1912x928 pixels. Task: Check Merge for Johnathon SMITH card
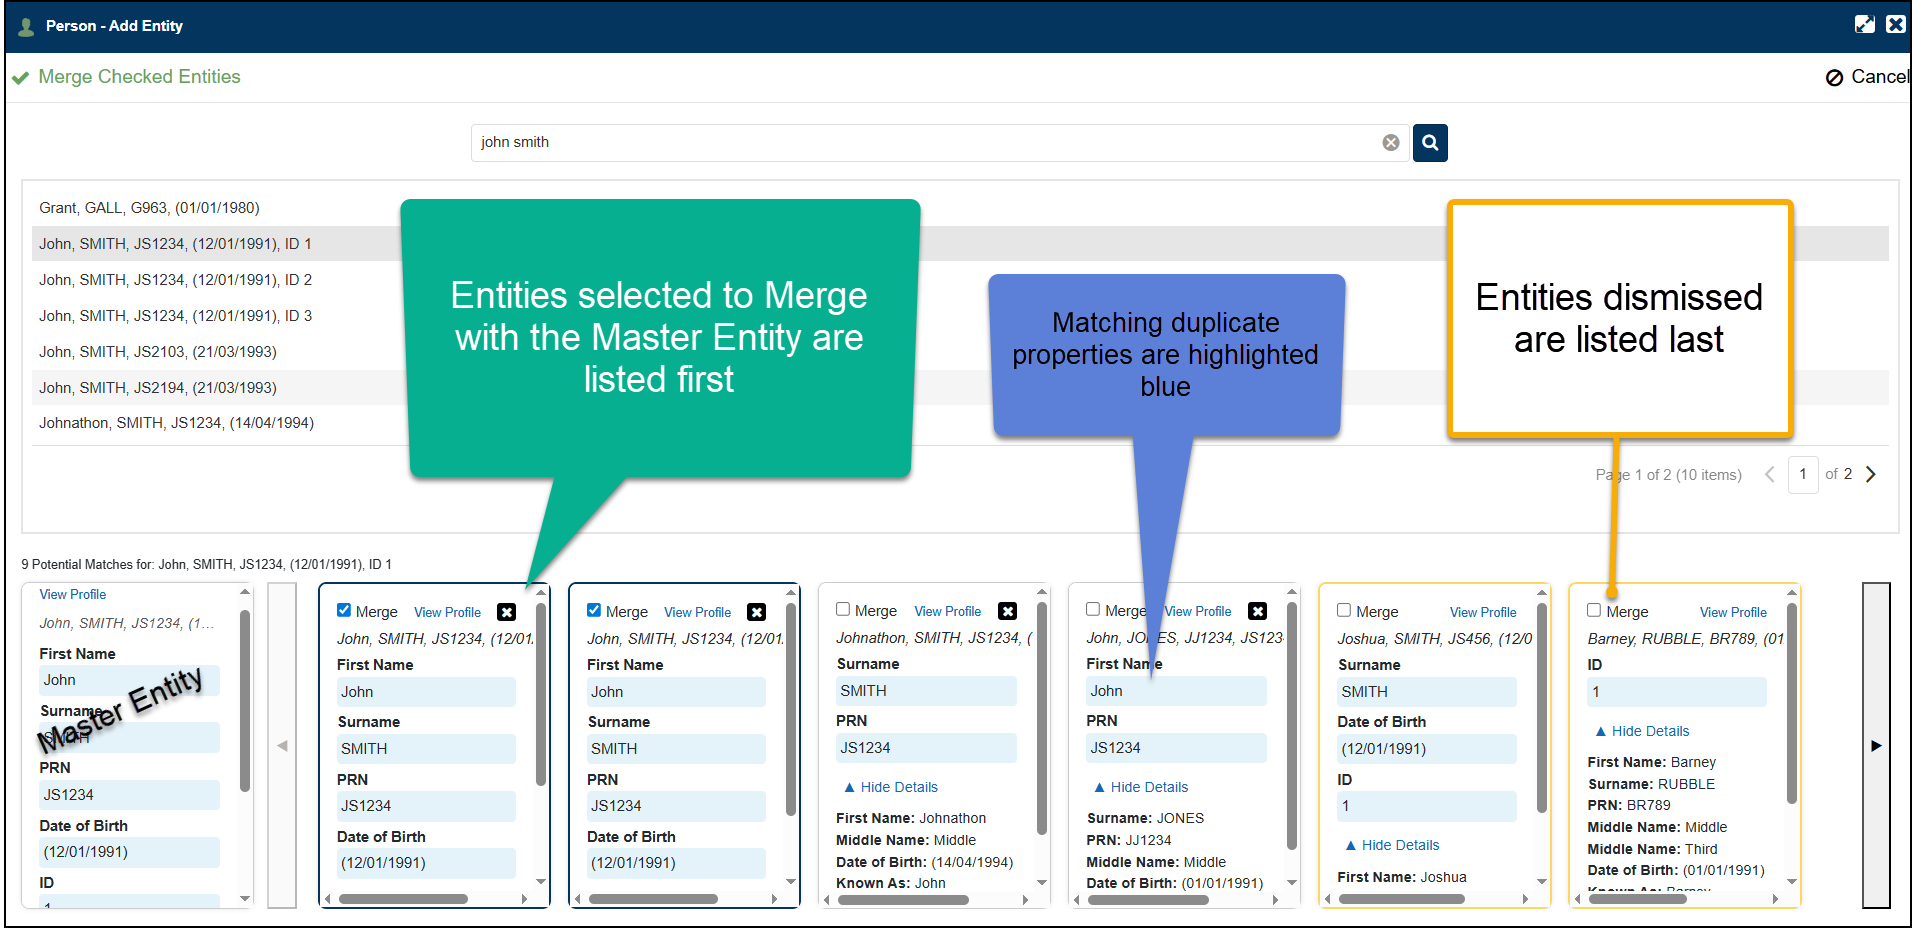coord(843,610)
